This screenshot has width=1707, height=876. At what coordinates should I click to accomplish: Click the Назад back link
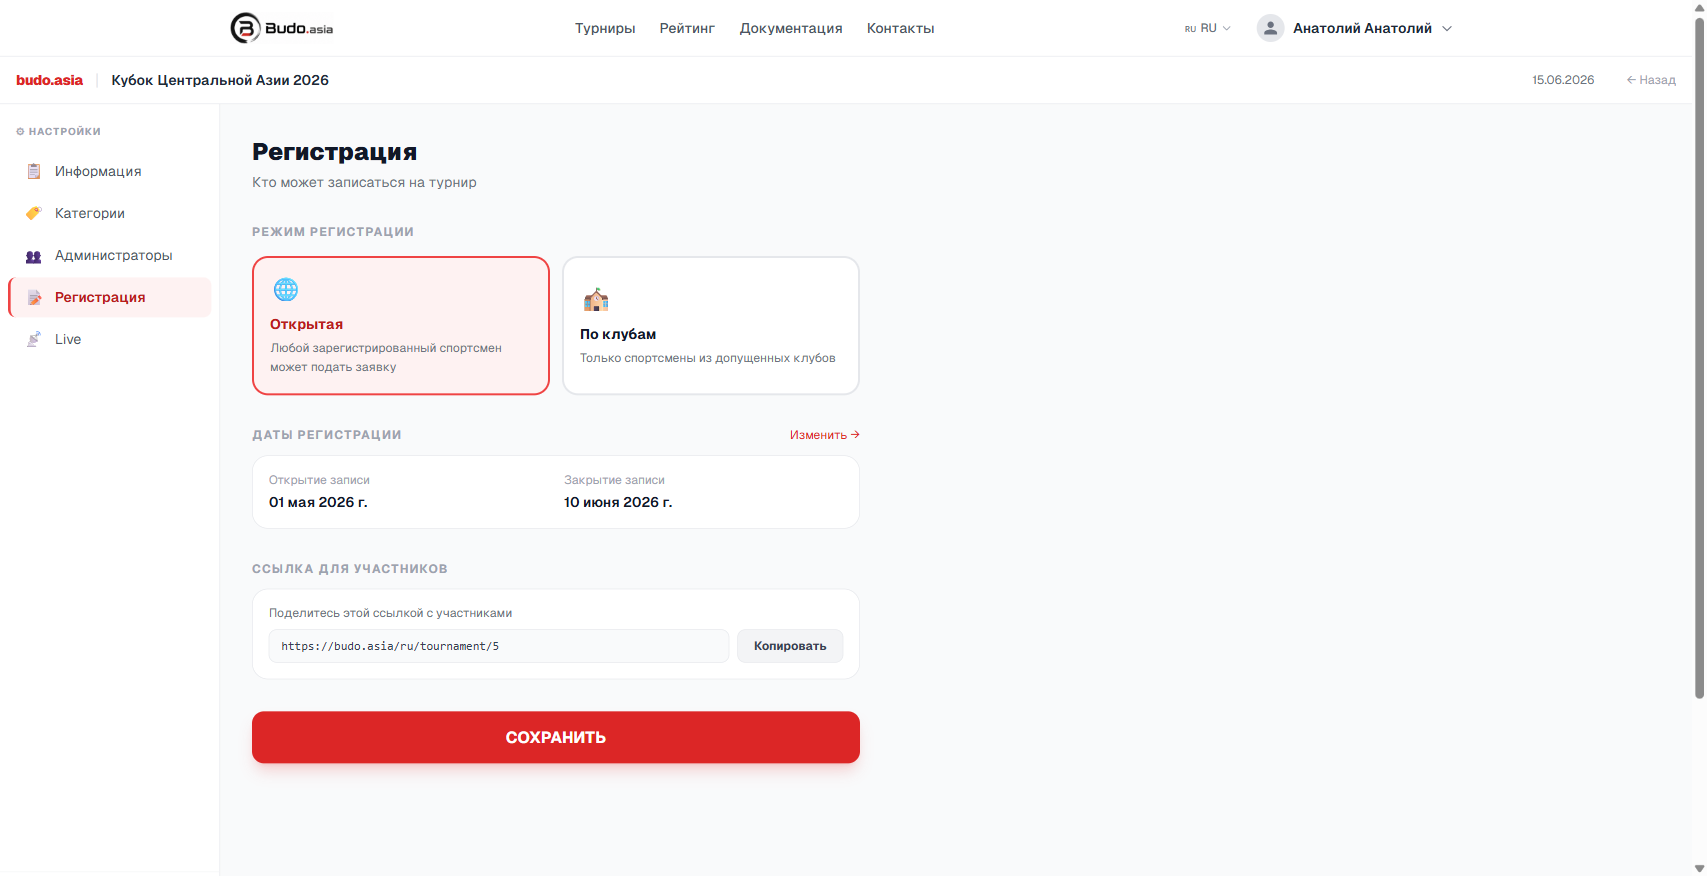[x=1651, y=80]
